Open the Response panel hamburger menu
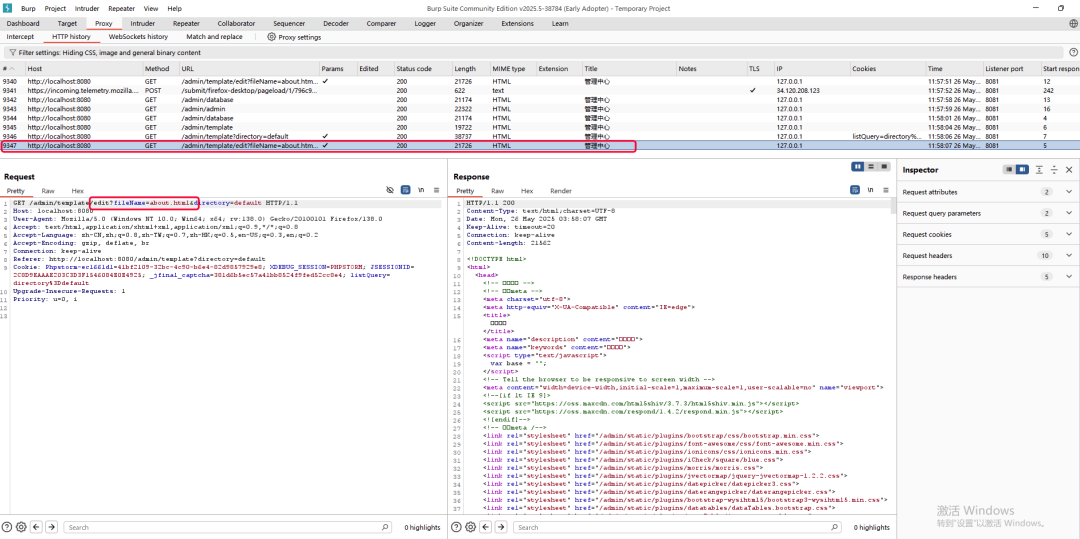Viewport: 1080px width, 539px height. click(x=885, y=190)
